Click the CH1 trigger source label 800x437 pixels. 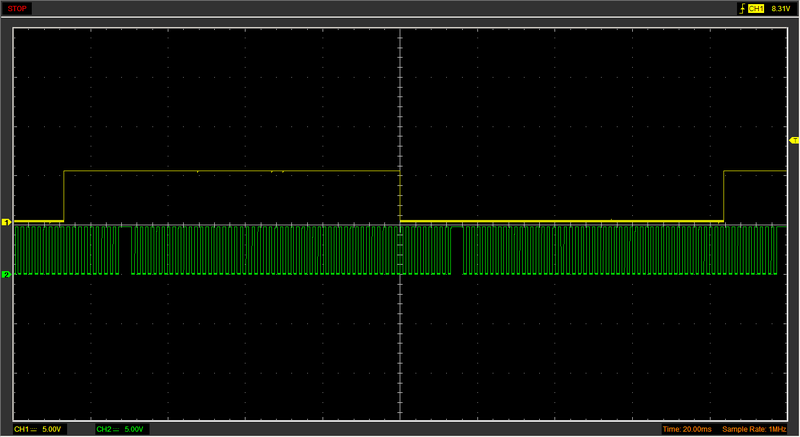756,8
